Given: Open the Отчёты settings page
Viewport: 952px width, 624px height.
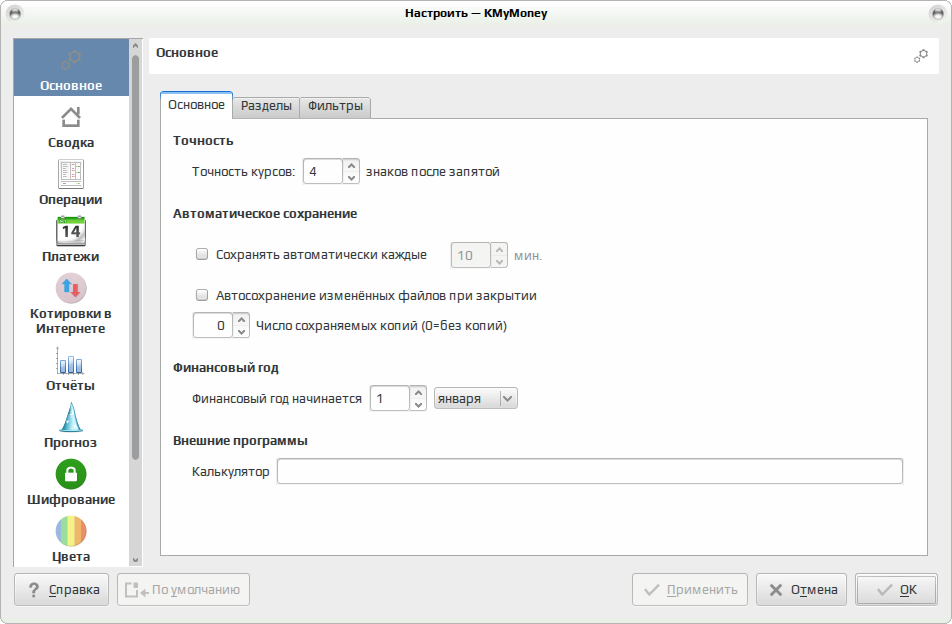Looking at the screenshot, I should coord(71,369).
